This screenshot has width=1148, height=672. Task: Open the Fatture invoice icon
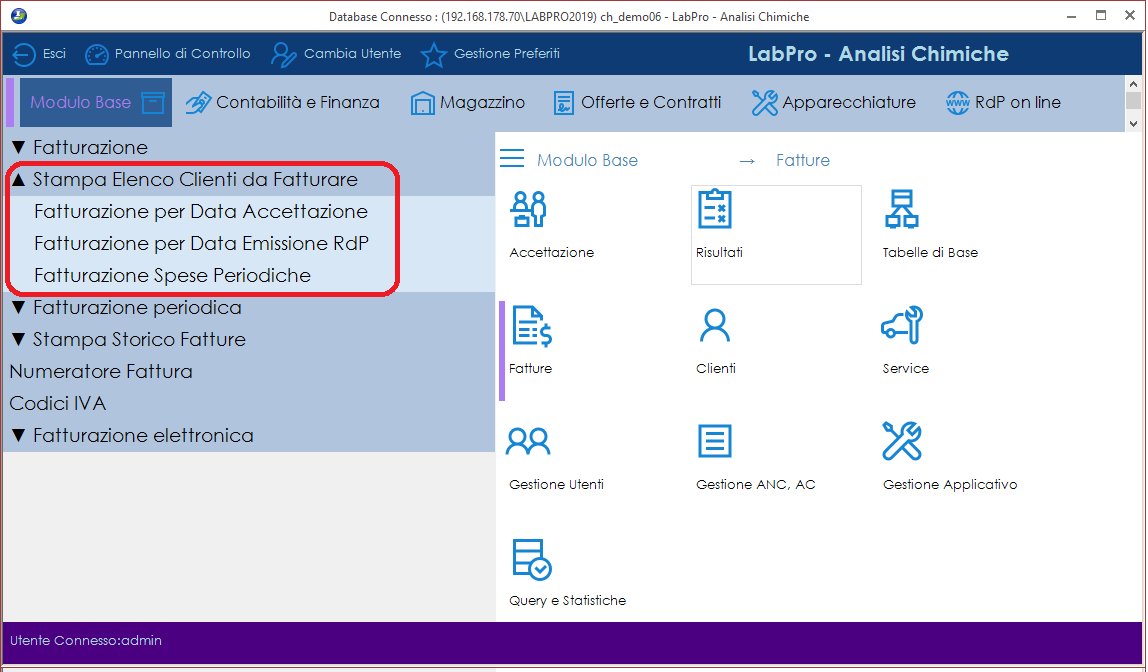tap(532, 326)
